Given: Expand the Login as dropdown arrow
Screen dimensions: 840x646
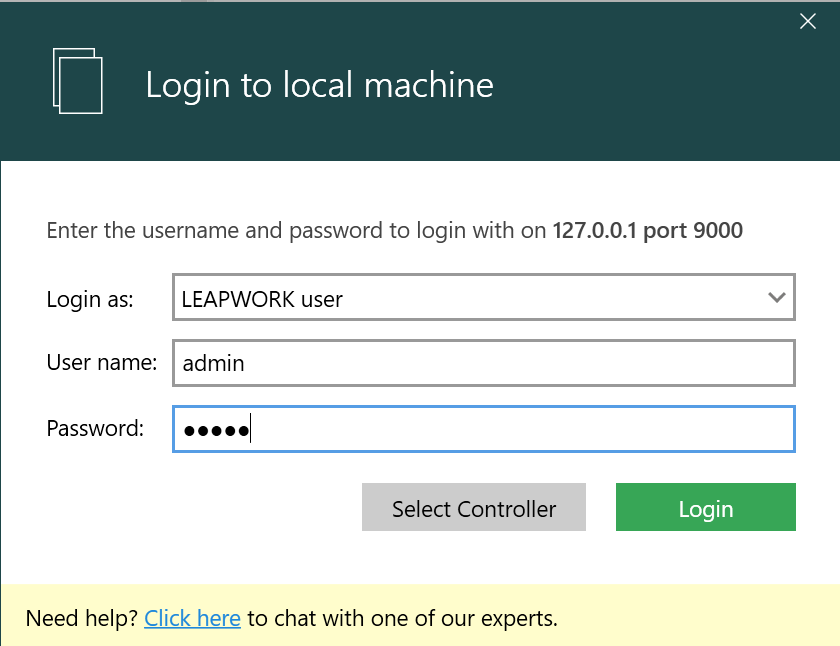Looking at the screenshot, I should coord(776,298).
